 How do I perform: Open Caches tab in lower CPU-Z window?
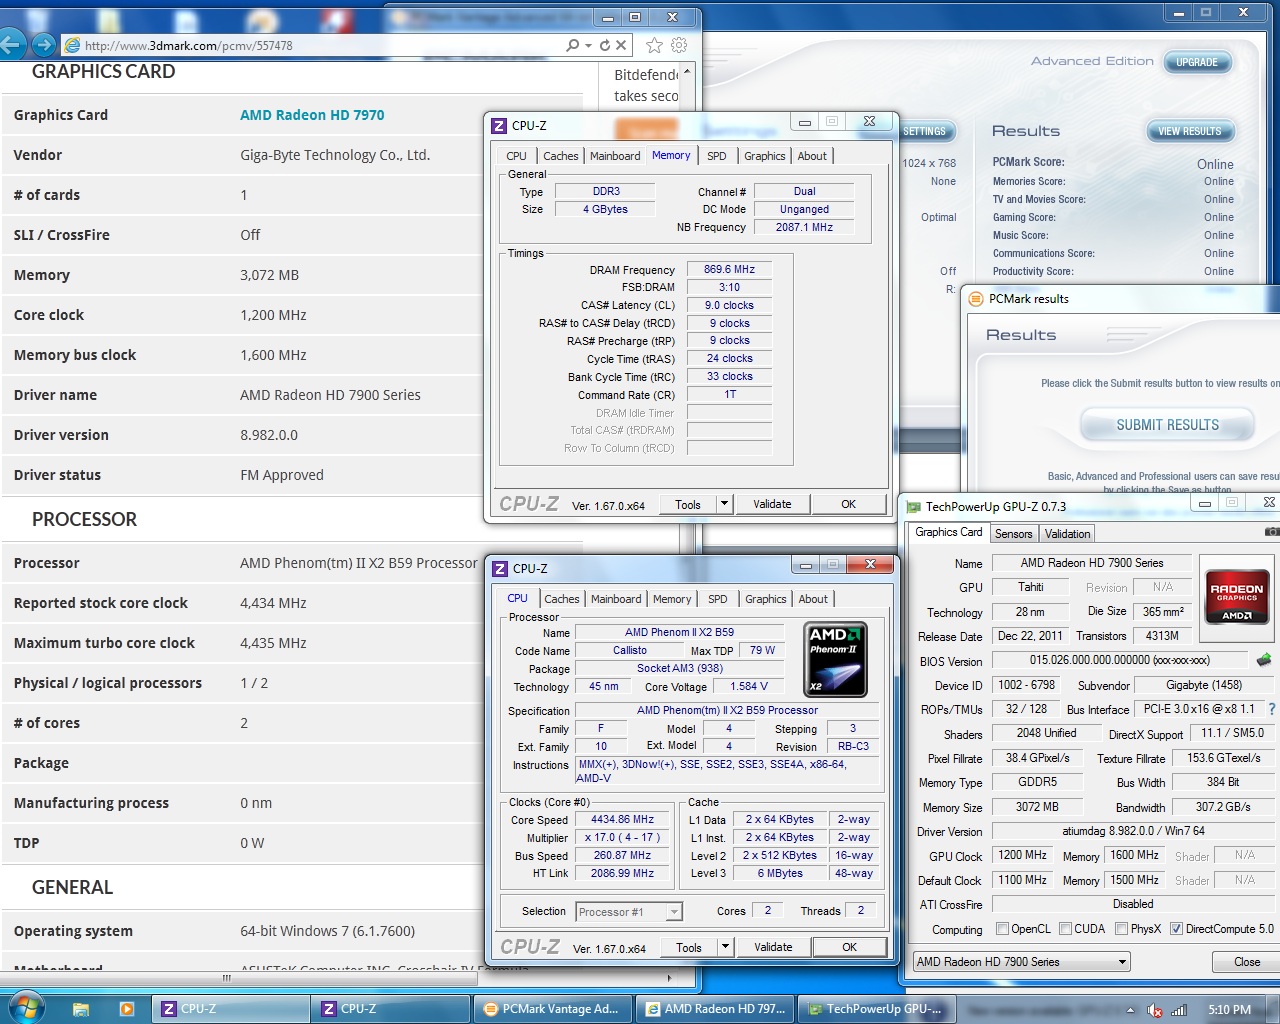point(562,599)
